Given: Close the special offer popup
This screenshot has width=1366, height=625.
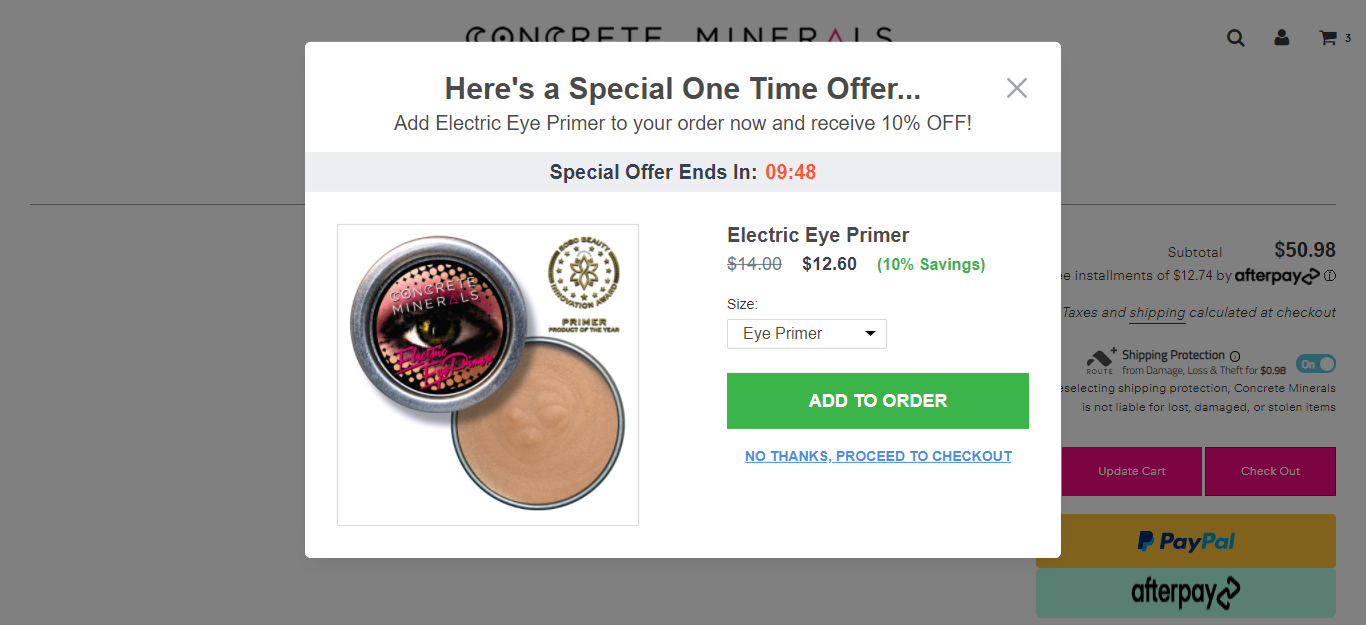Looking at the screenshot, I should (x=1016, y=88).
